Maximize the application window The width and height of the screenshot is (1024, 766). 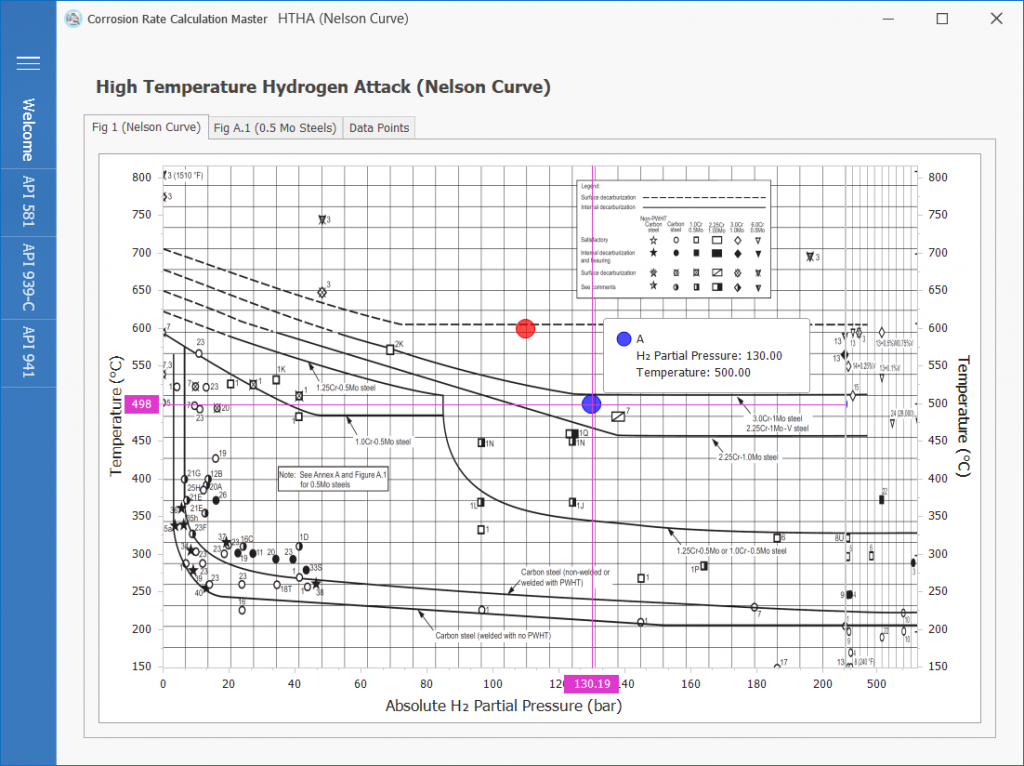pyautogui.click(x=942, y=19)
